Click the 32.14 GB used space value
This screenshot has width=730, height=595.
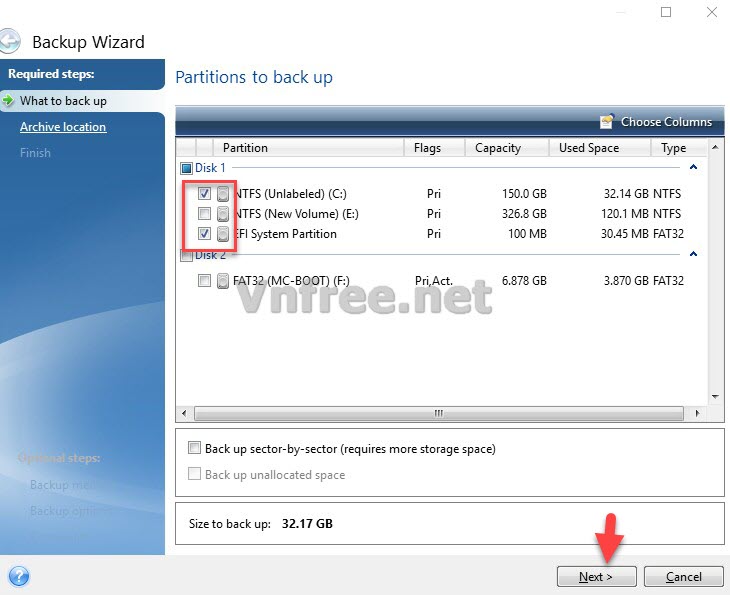(x=626, y=194)
